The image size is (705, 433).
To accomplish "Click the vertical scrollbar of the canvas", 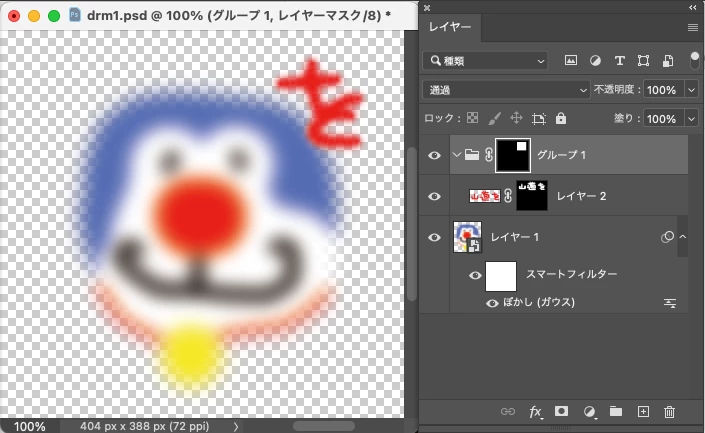I will 411,224.
